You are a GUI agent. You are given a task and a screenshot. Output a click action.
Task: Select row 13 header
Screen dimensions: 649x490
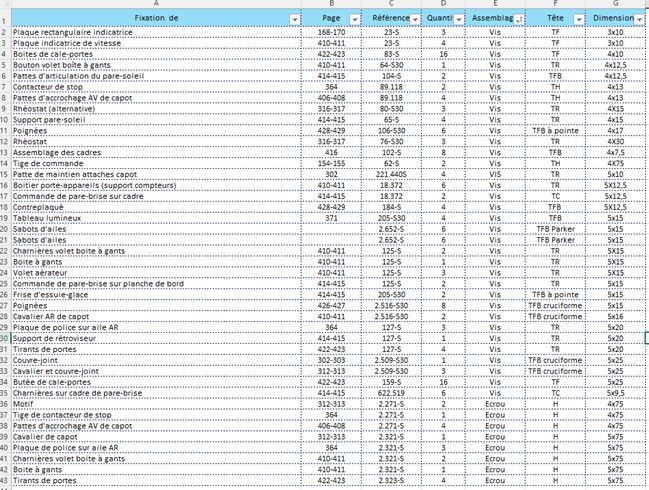tap(5, 153)
